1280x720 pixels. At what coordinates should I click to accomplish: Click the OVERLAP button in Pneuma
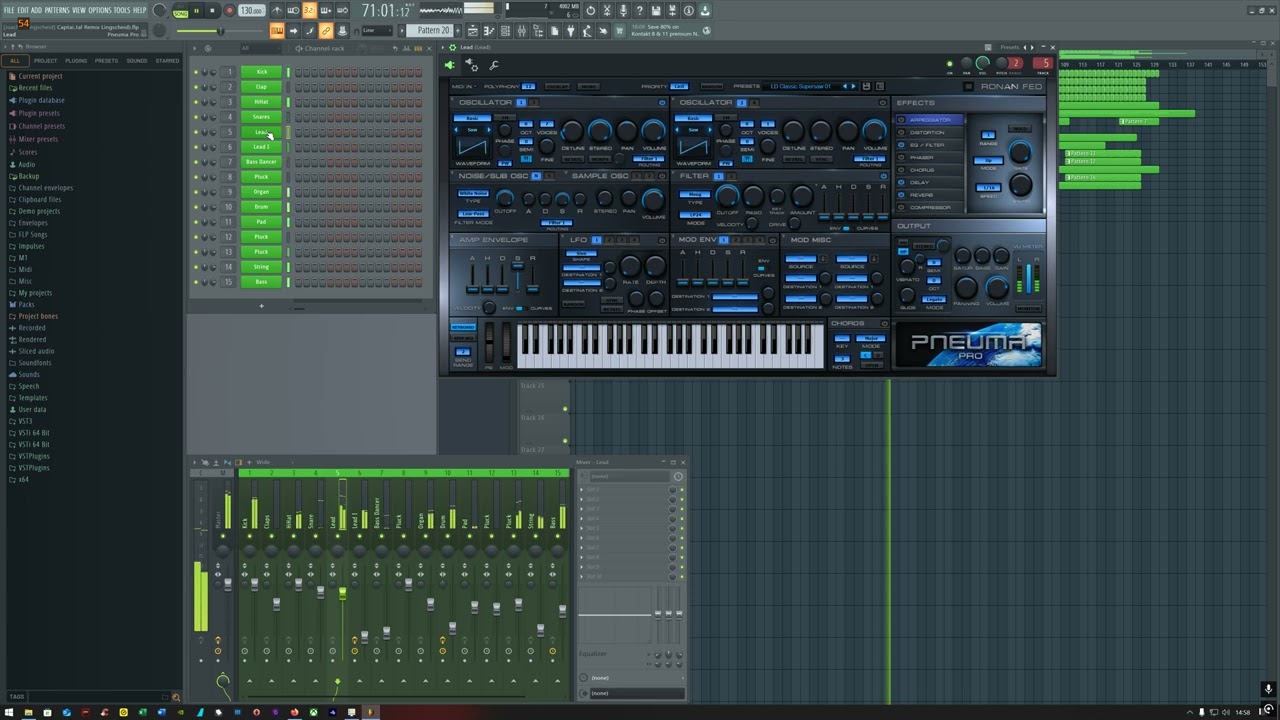[558, 86]
